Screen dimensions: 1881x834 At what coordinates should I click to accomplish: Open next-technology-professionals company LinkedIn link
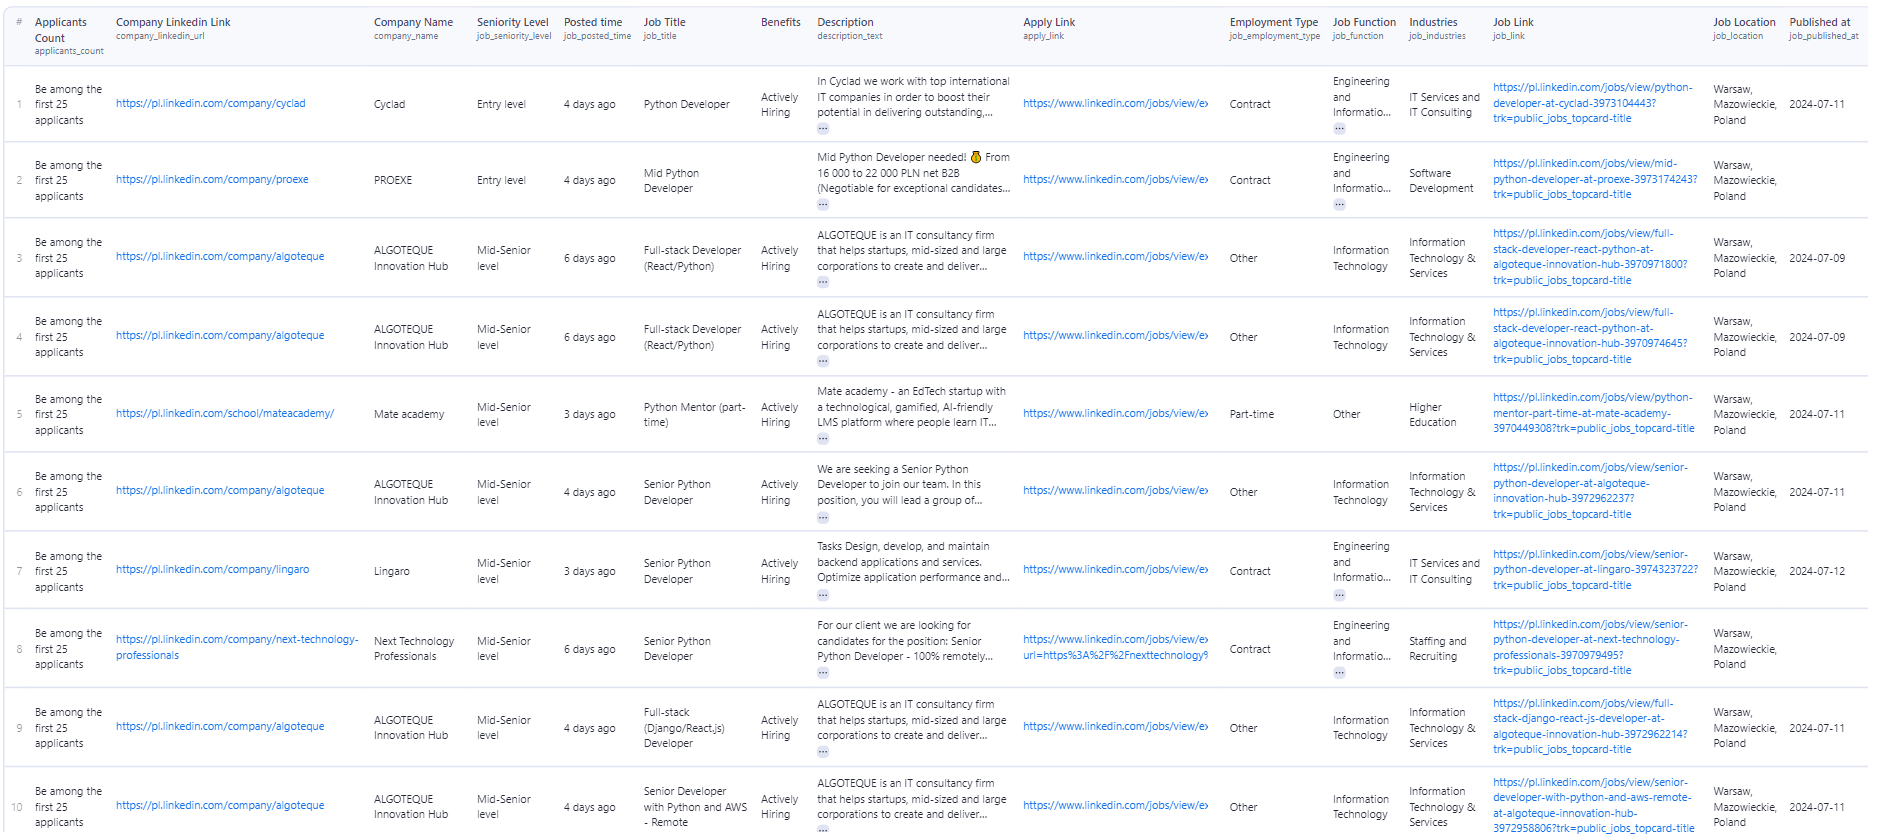[237, 648]
